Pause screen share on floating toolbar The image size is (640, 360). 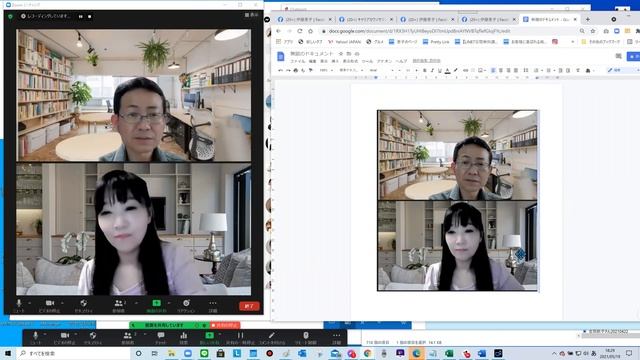tap(240, 338)
